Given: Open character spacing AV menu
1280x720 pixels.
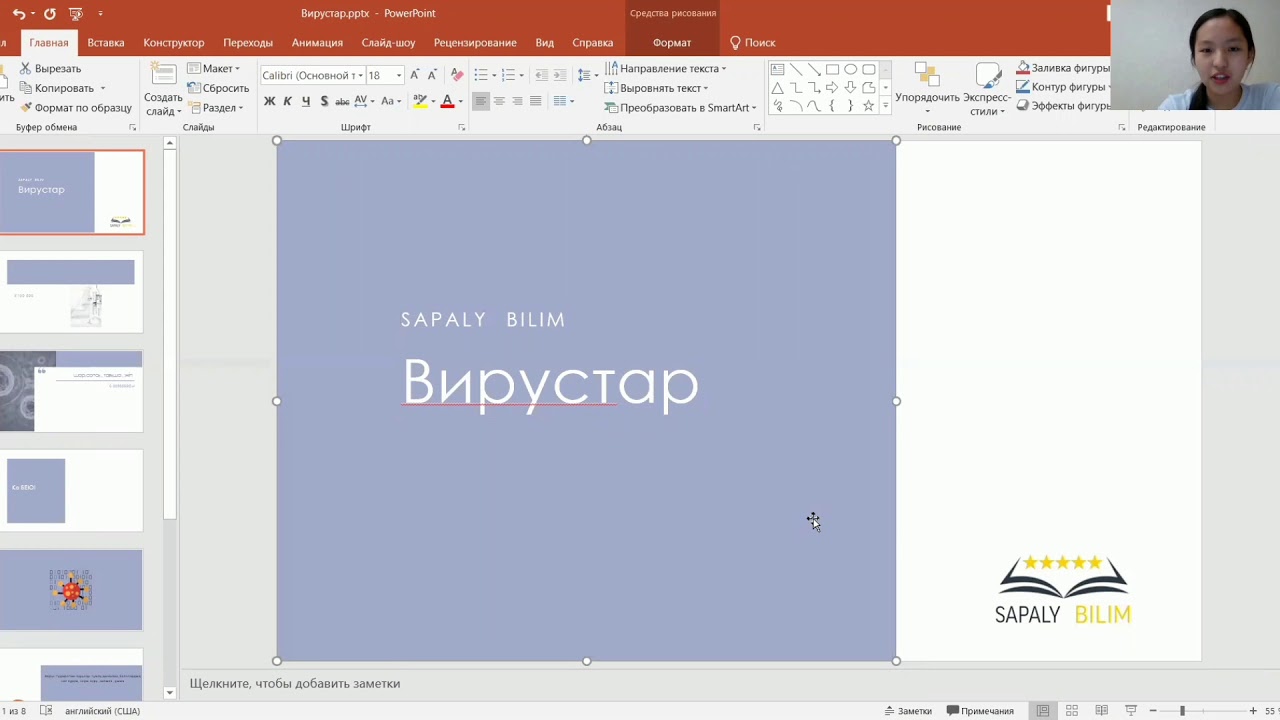Looking at the screenshot, I should [x=364, y=101].
